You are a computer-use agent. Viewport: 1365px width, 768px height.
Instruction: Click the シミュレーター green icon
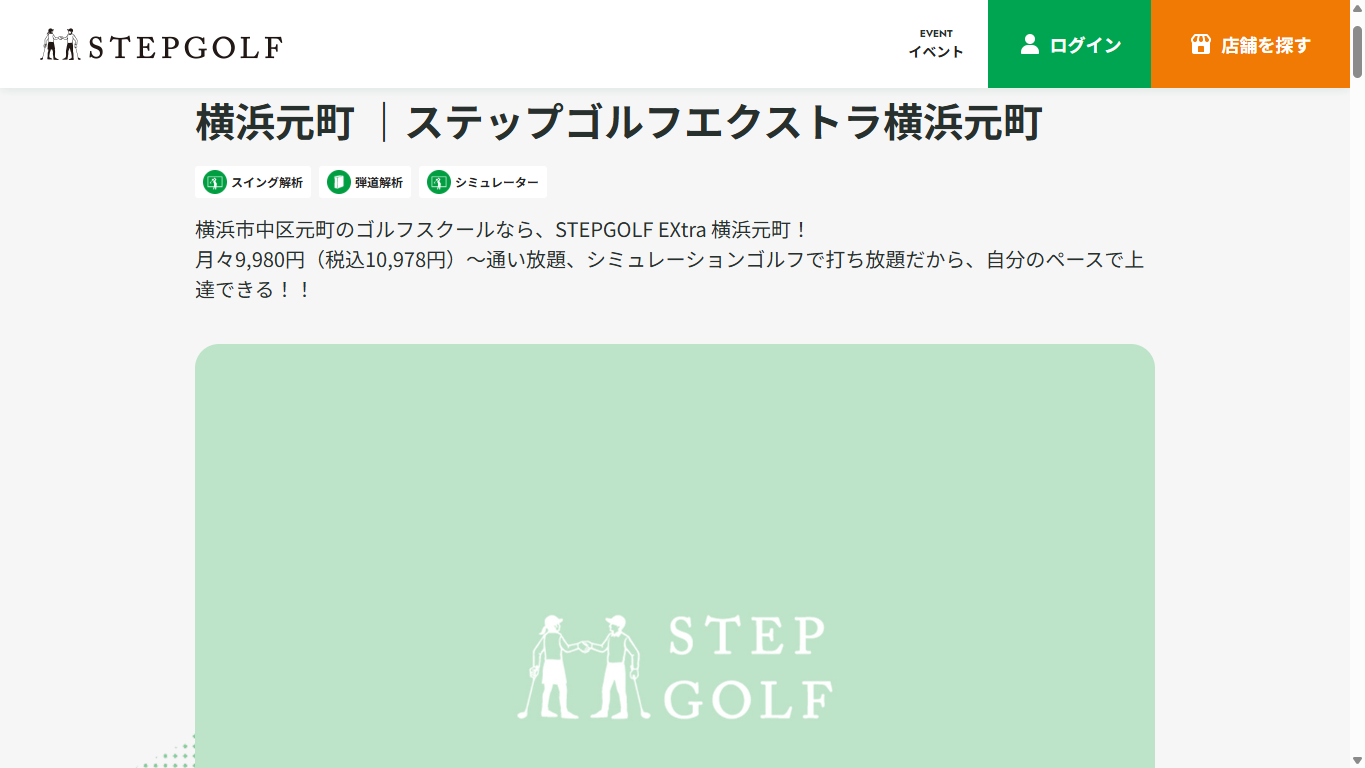(439, 182)
